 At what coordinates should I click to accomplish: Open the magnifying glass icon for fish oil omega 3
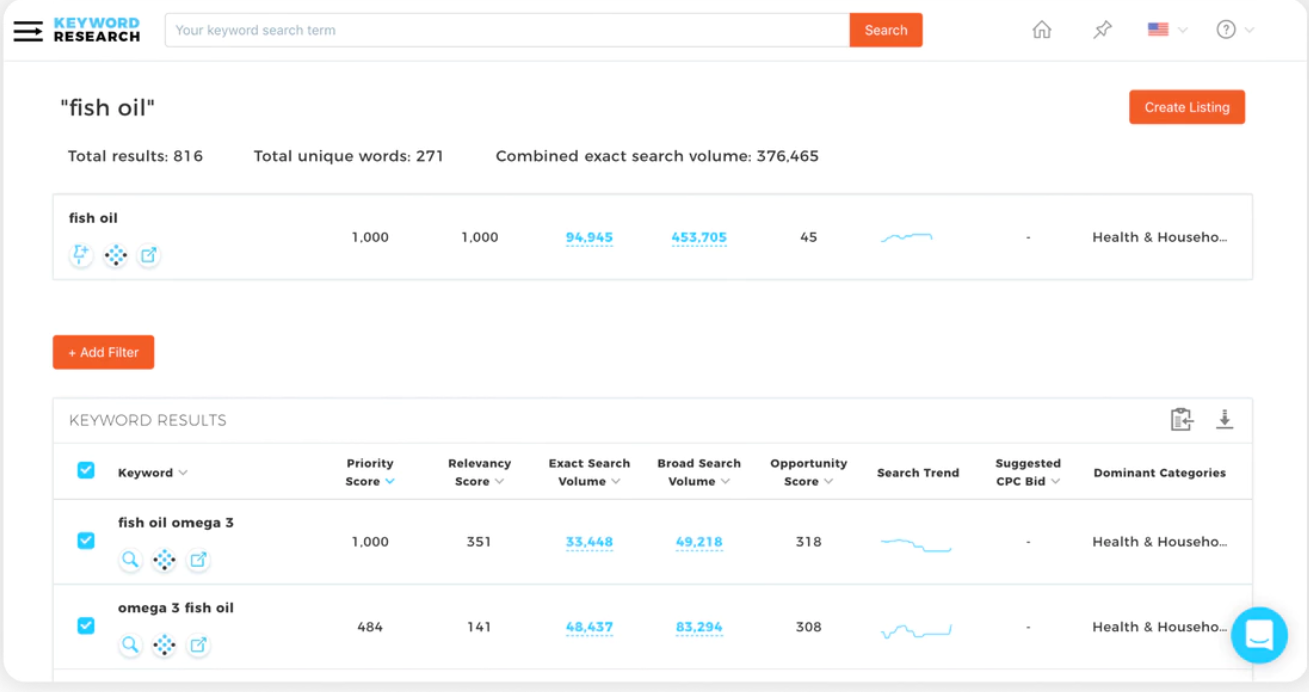(130, 560)
